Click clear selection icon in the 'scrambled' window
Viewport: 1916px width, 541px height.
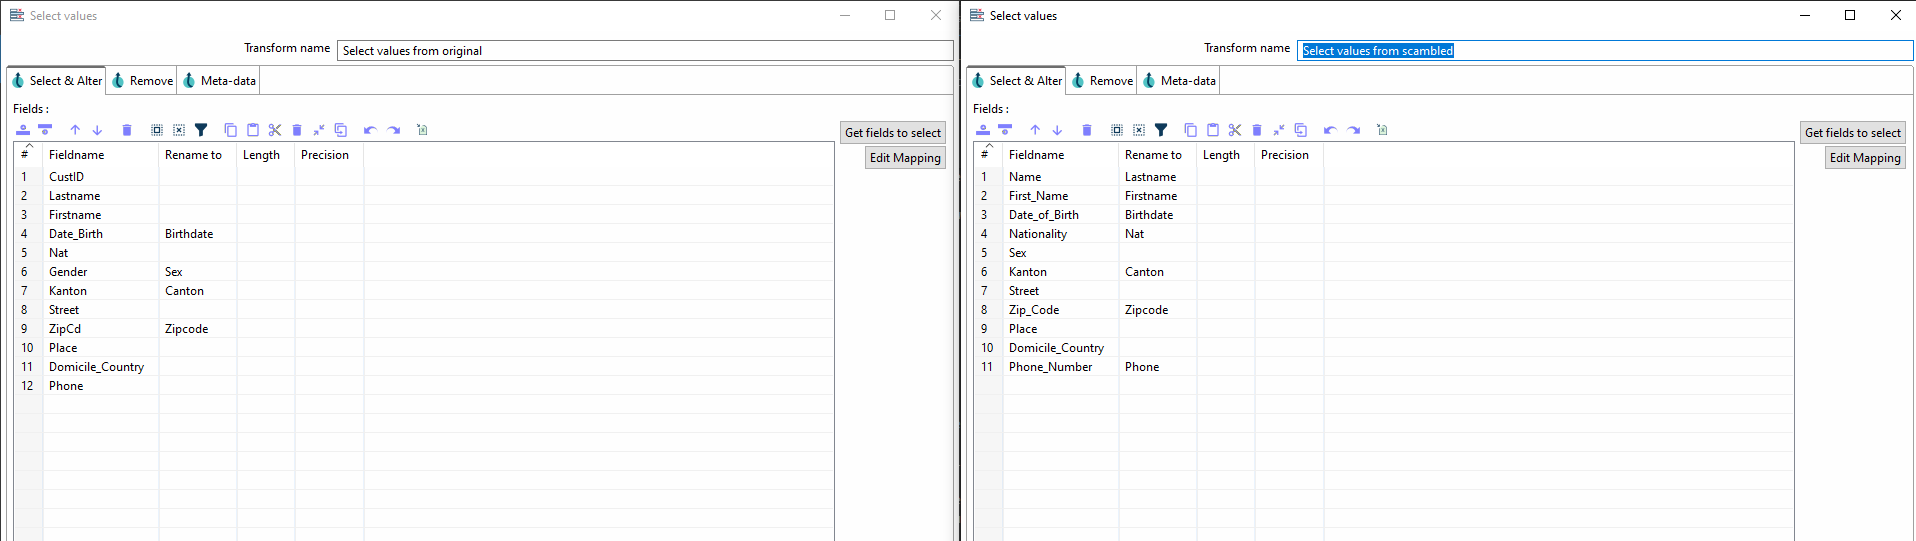pyautogui.click(x=1139, y=130)
